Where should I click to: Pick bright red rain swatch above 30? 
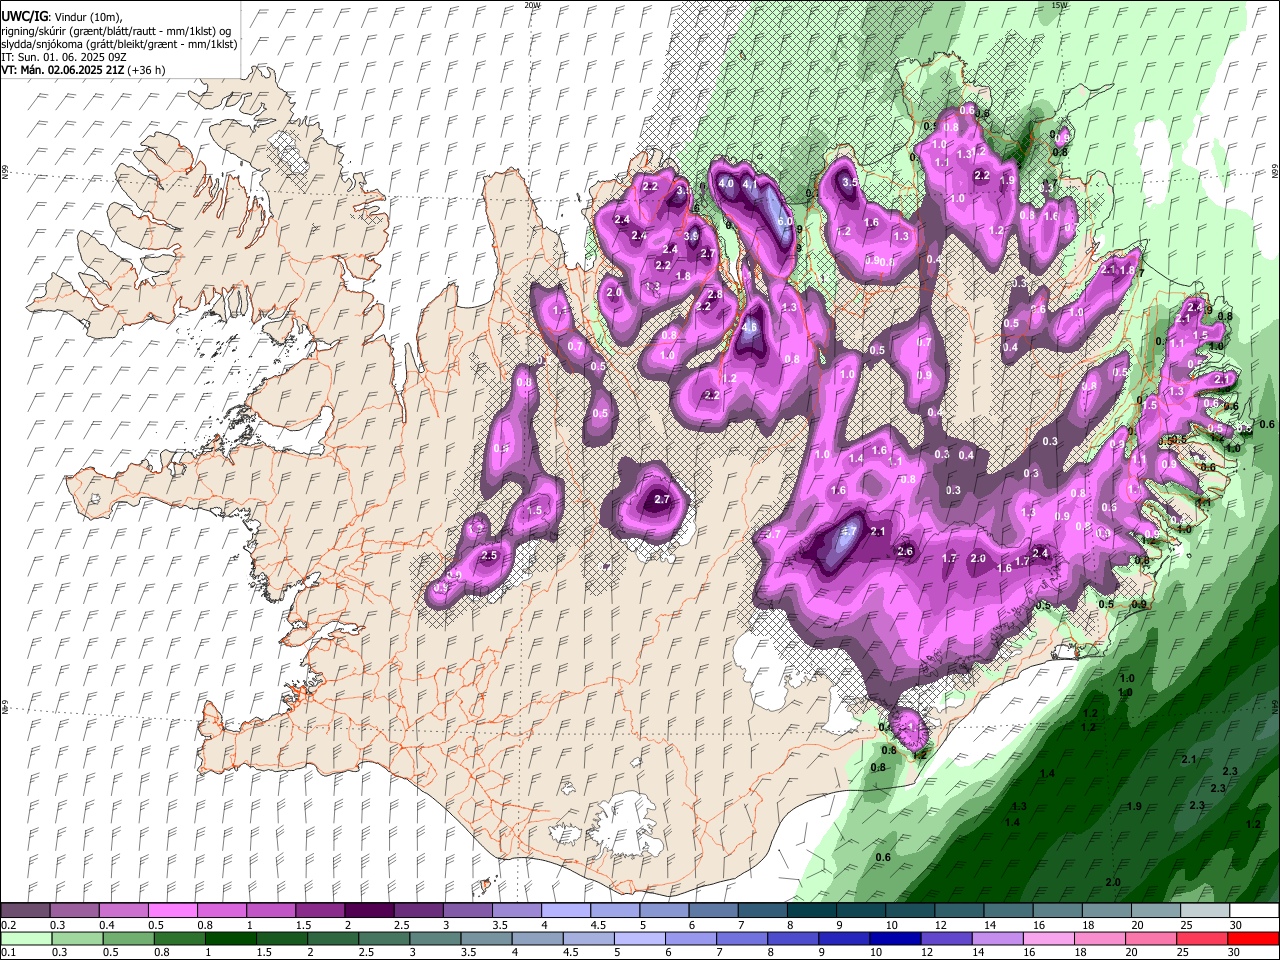click(1253, 938)
